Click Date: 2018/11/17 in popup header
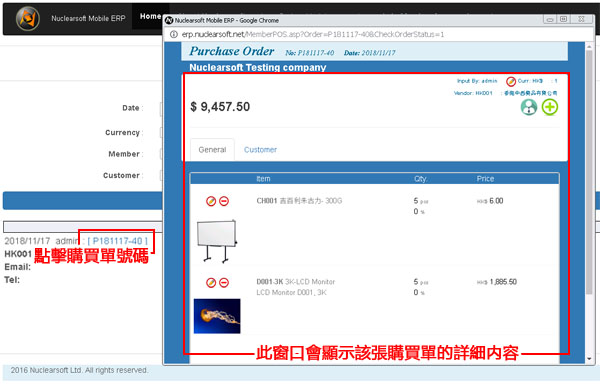 [x=370, y=53]
